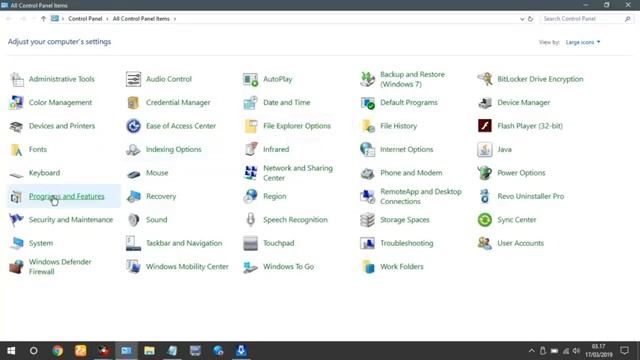
Task: Click the Sync Center link
Action: (517, 220)
